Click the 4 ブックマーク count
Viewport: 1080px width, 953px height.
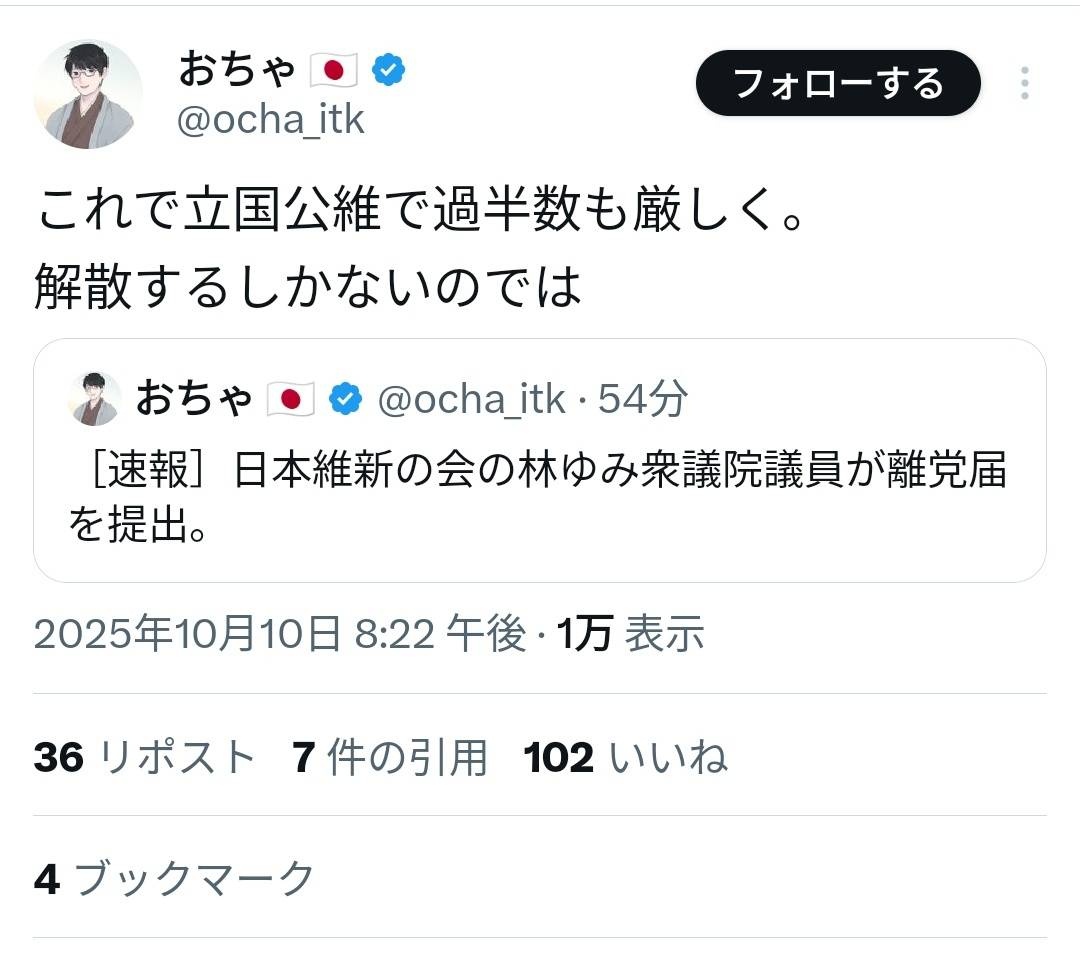pyautogui.click(x=175, y=879)
